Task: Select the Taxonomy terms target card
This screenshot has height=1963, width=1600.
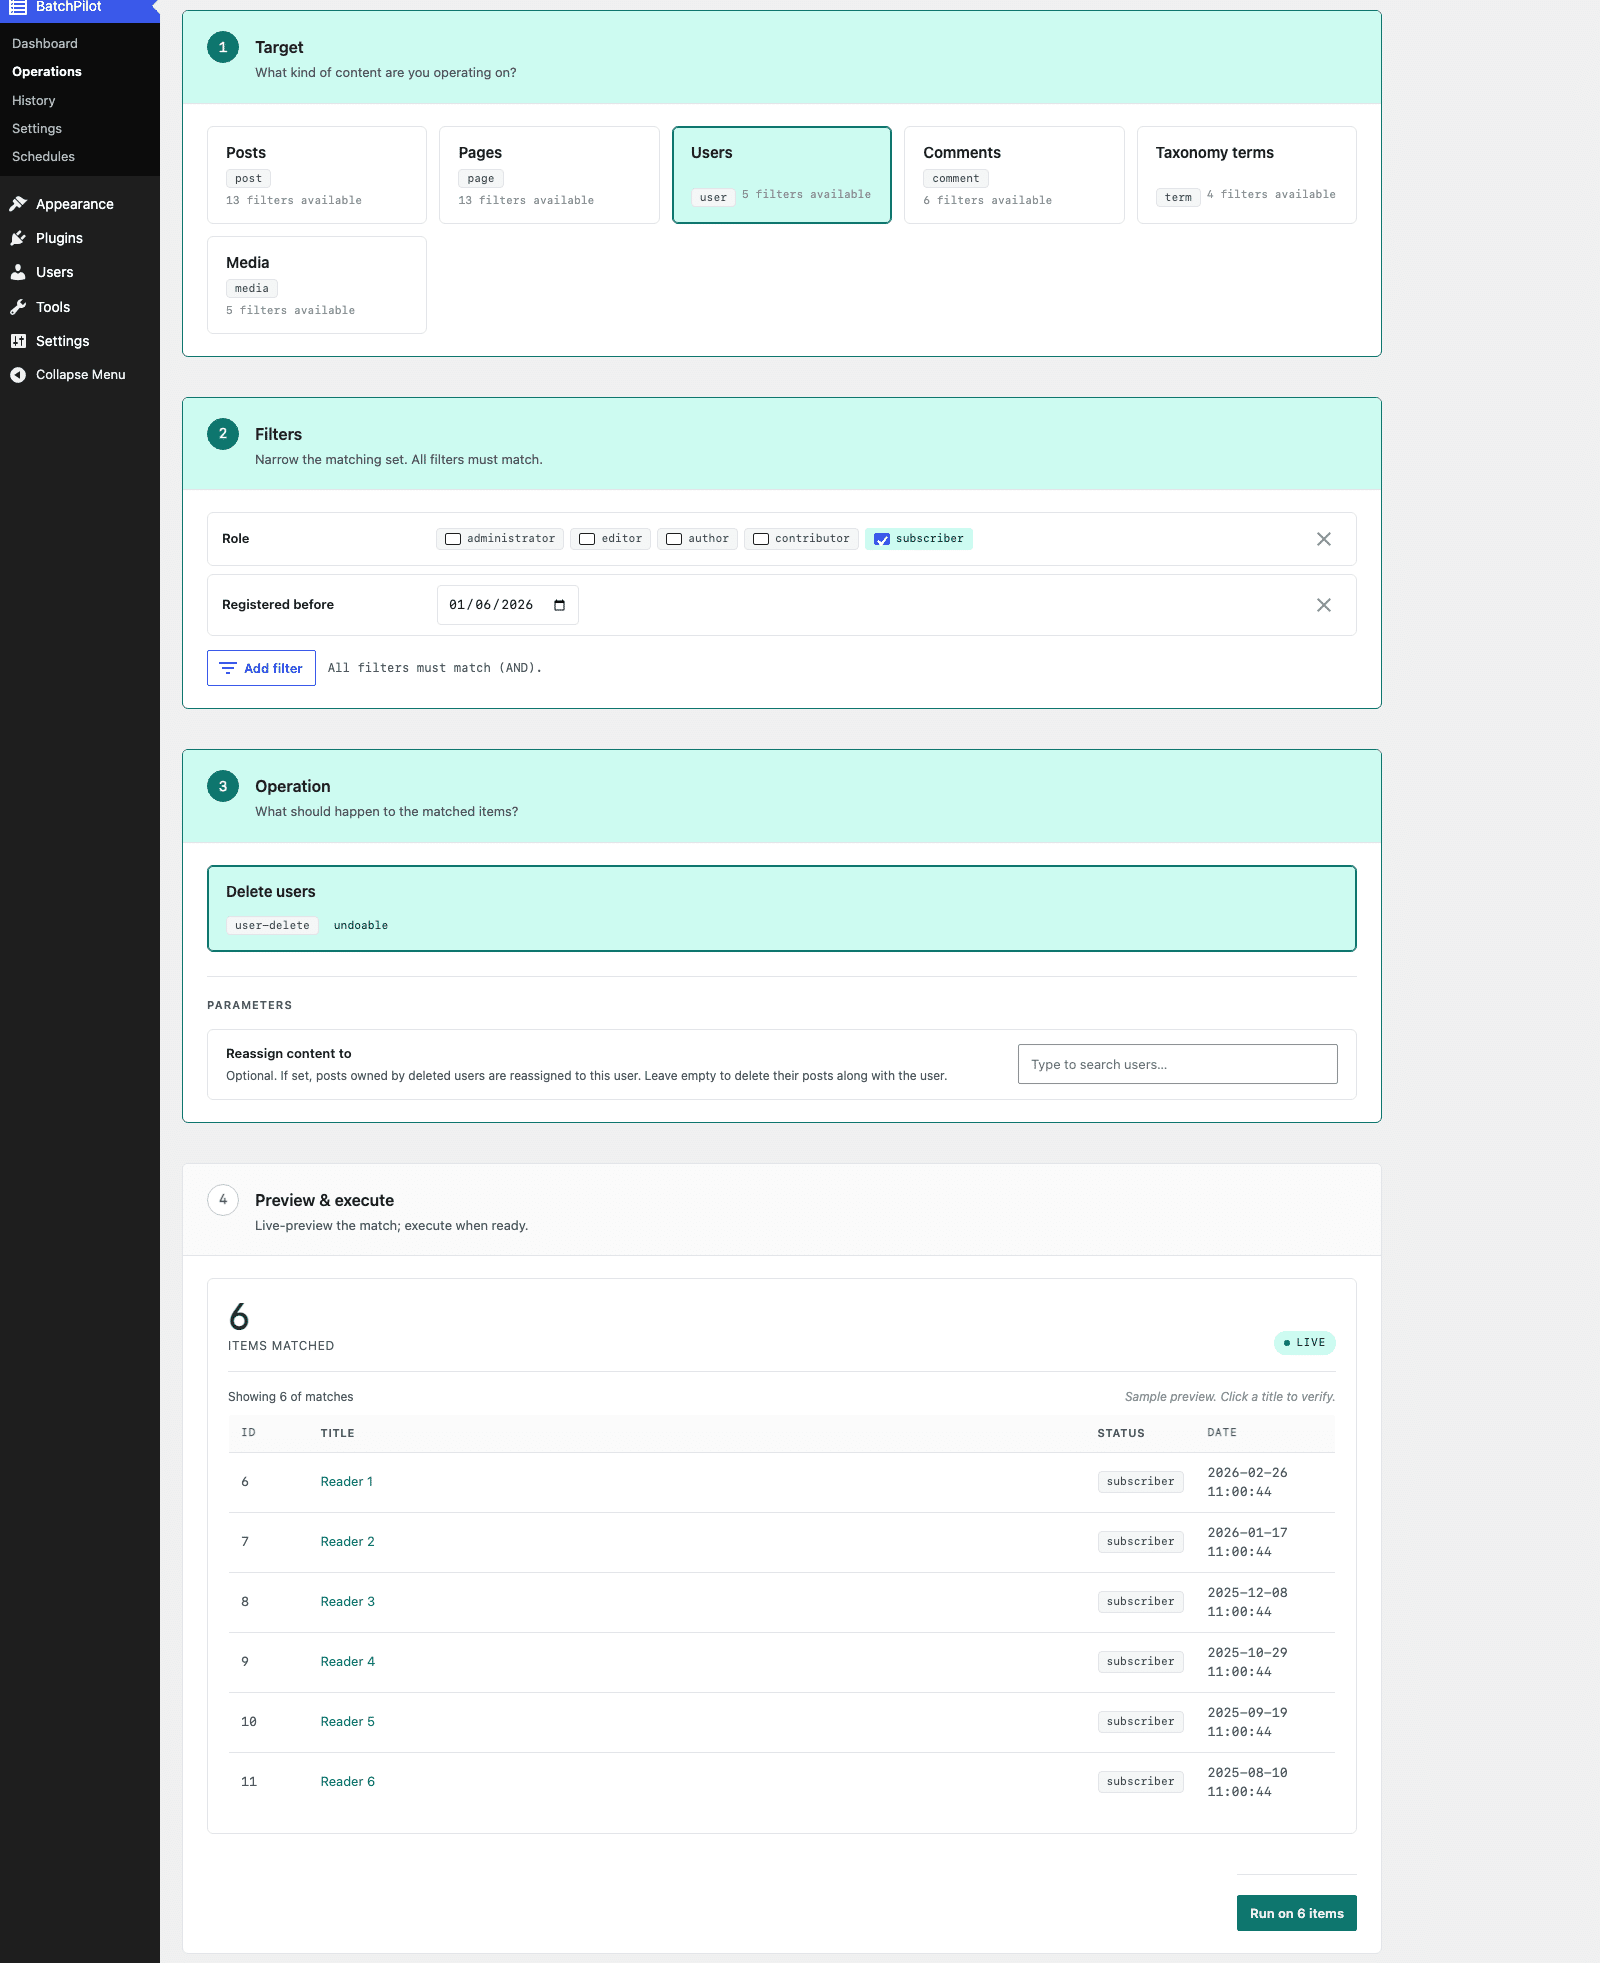Action: pos(1247,175)
